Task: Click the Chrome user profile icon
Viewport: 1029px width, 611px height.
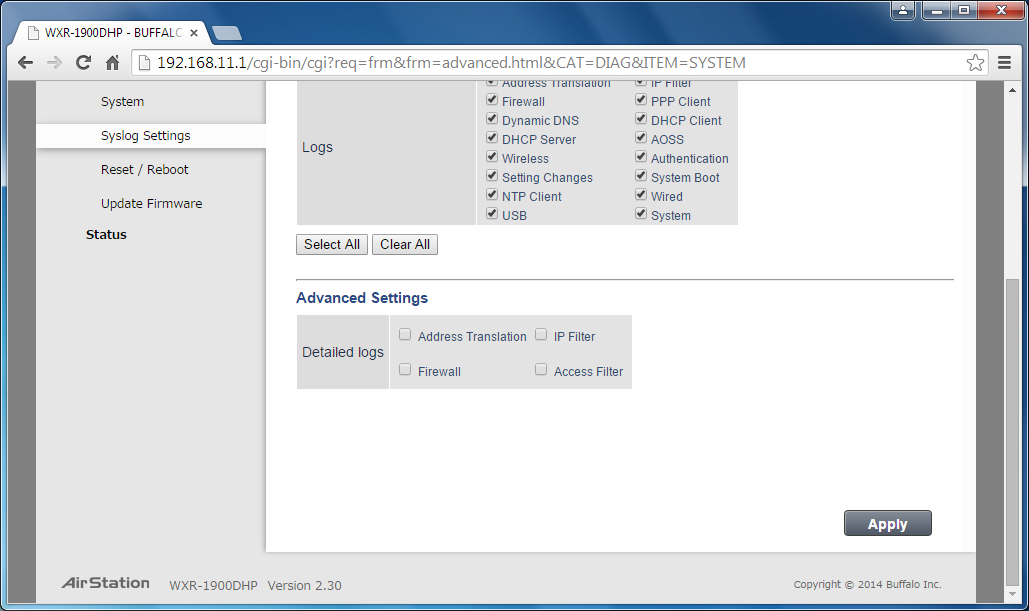Action: coord(903,10)
